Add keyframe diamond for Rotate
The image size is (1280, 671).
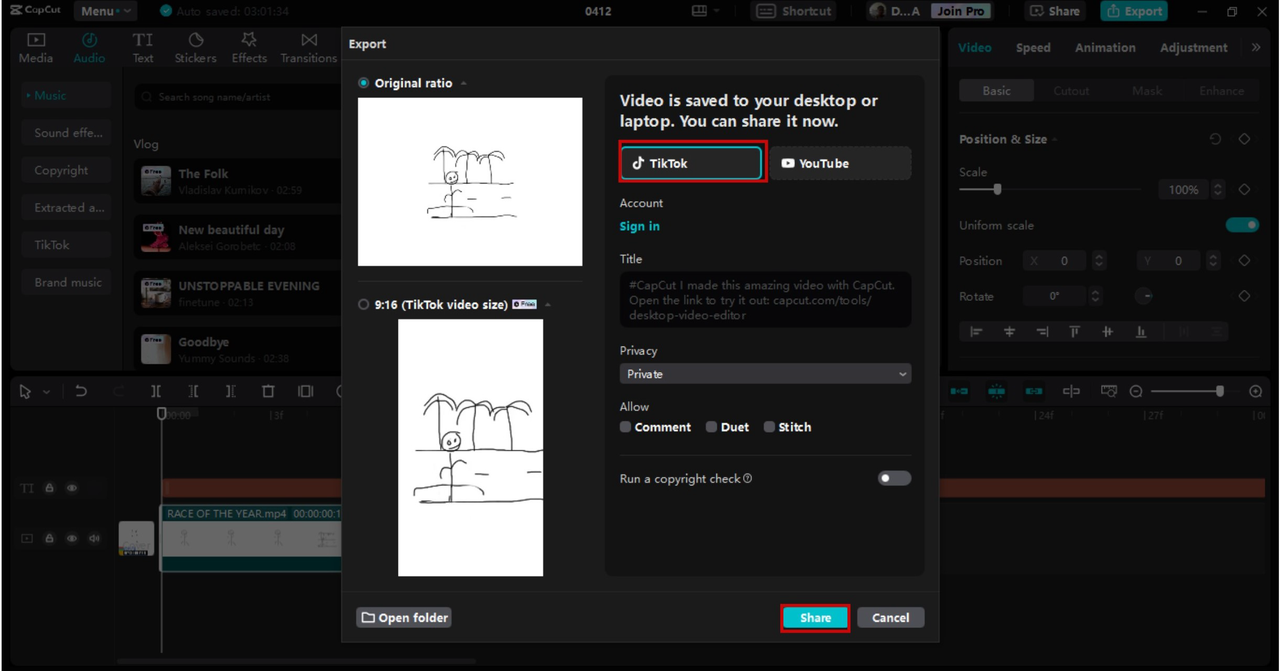pos(1244,296)
